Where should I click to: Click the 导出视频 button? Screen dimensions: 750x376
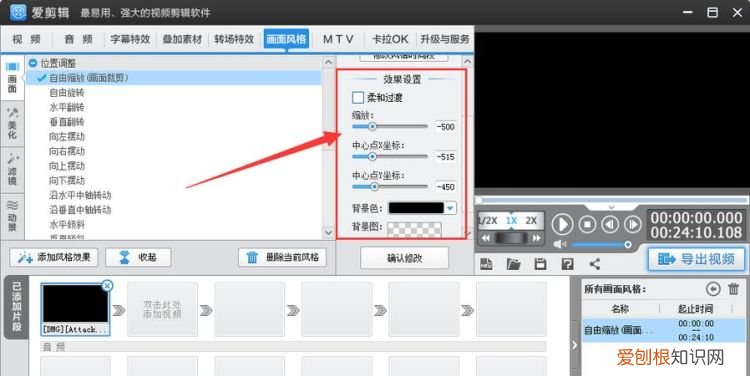697,259
